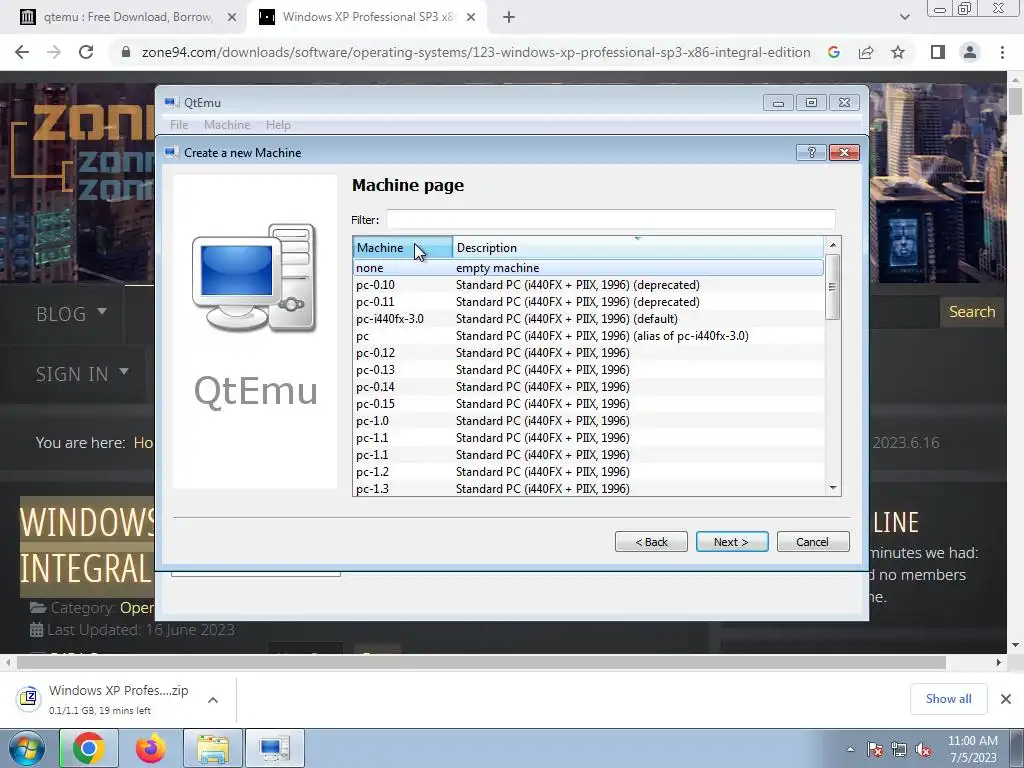Open the Machine menu in QtEmu
Image resolution: width=1024 pixels, height=768 pixels.
[227, 125]
